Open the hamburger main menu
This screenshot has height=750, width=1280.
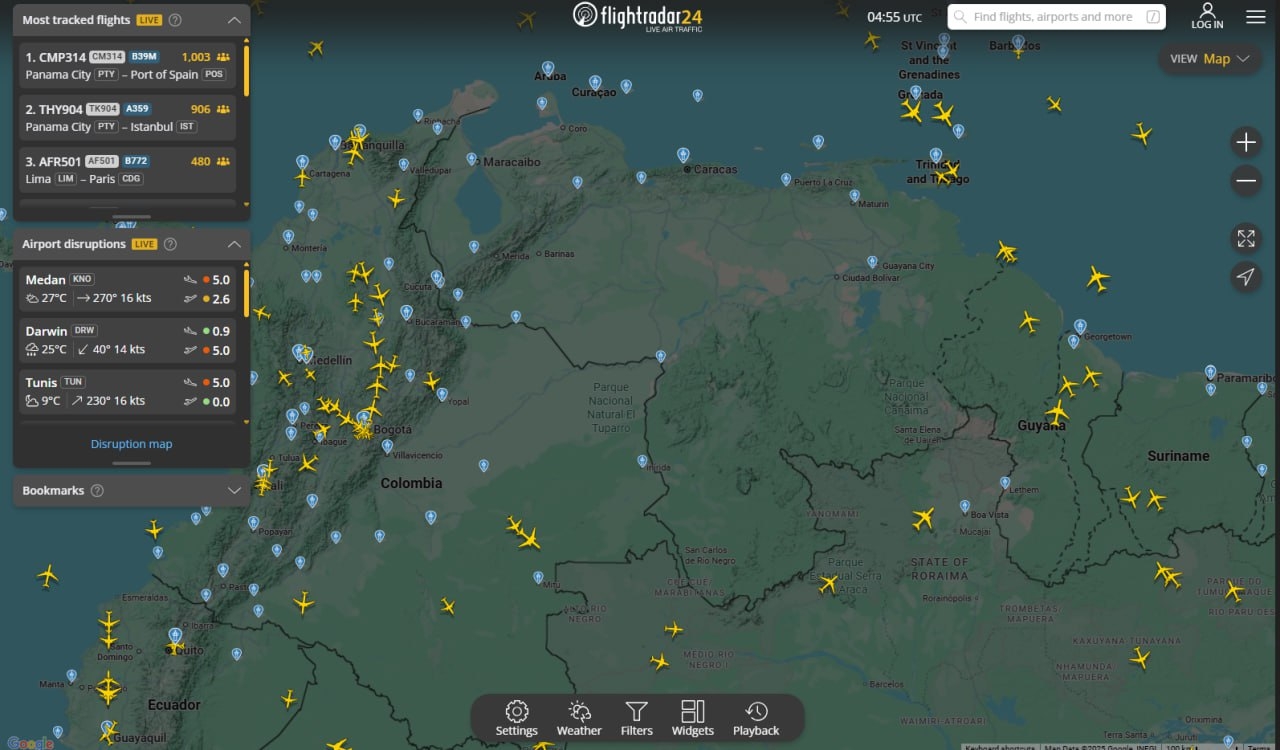click(x=1255, y=17)
